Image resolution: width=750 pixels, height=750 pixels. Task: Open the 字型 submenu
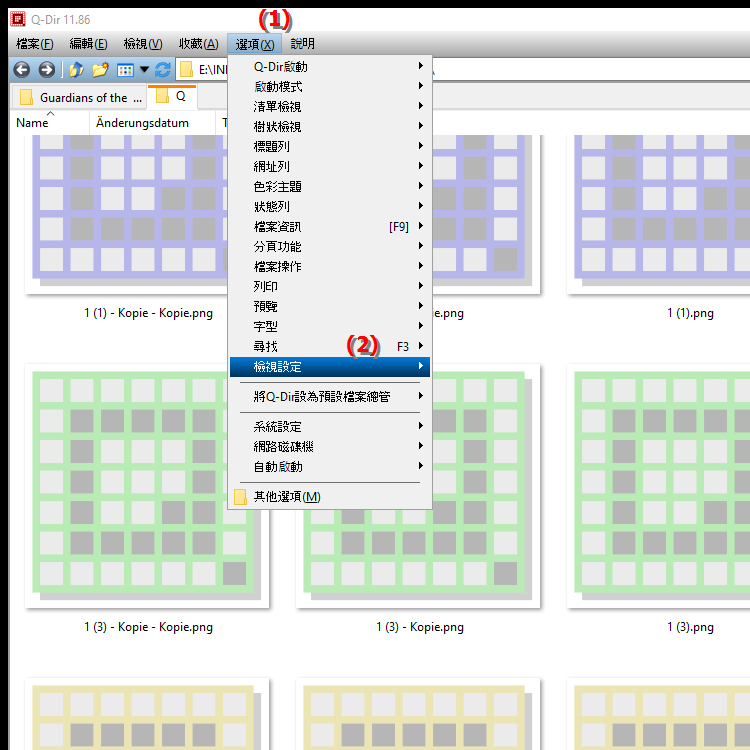pyautogui.click(x=330, y=327)
